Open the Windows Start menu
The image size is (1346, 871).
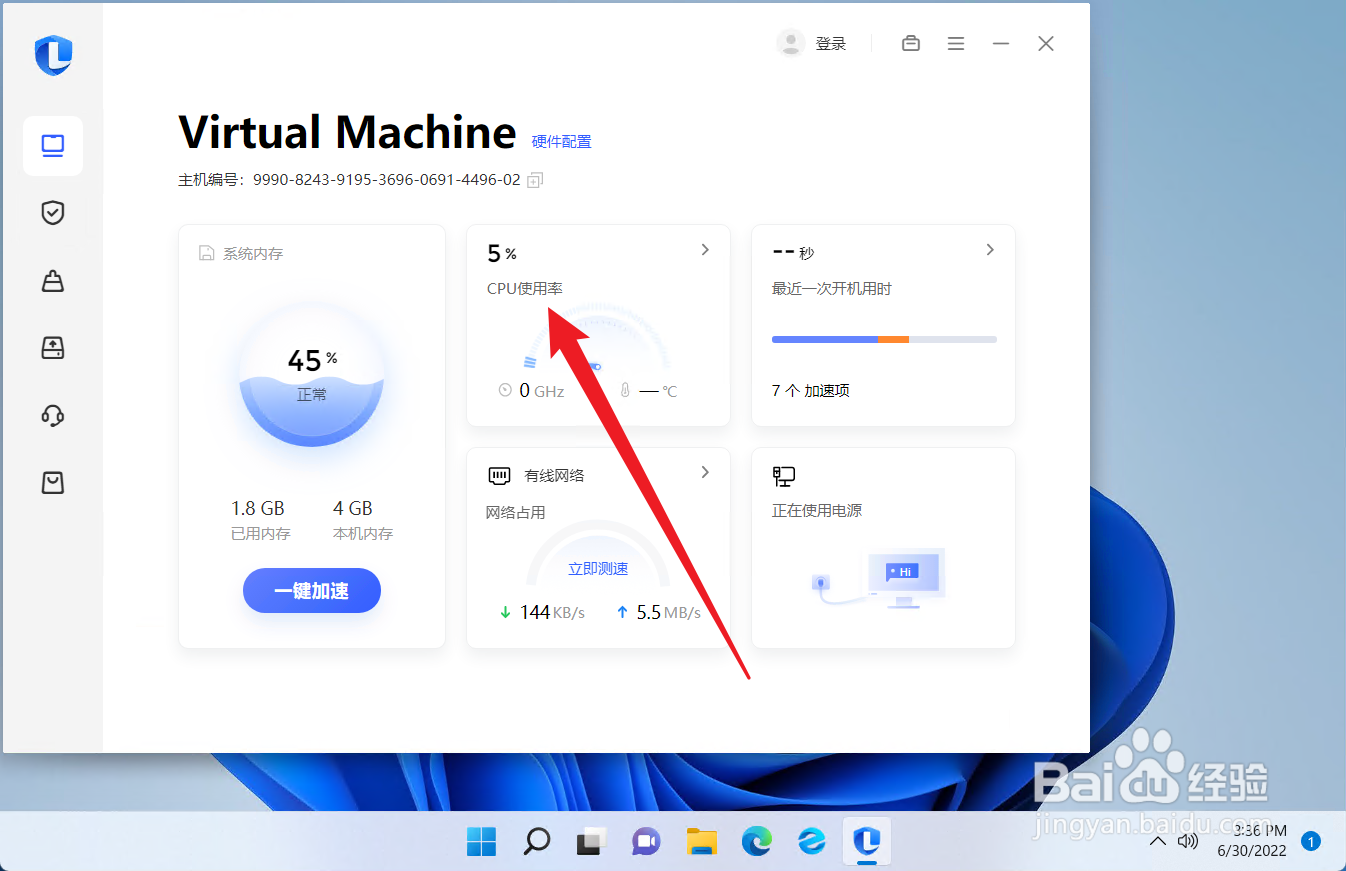[481, 842]
